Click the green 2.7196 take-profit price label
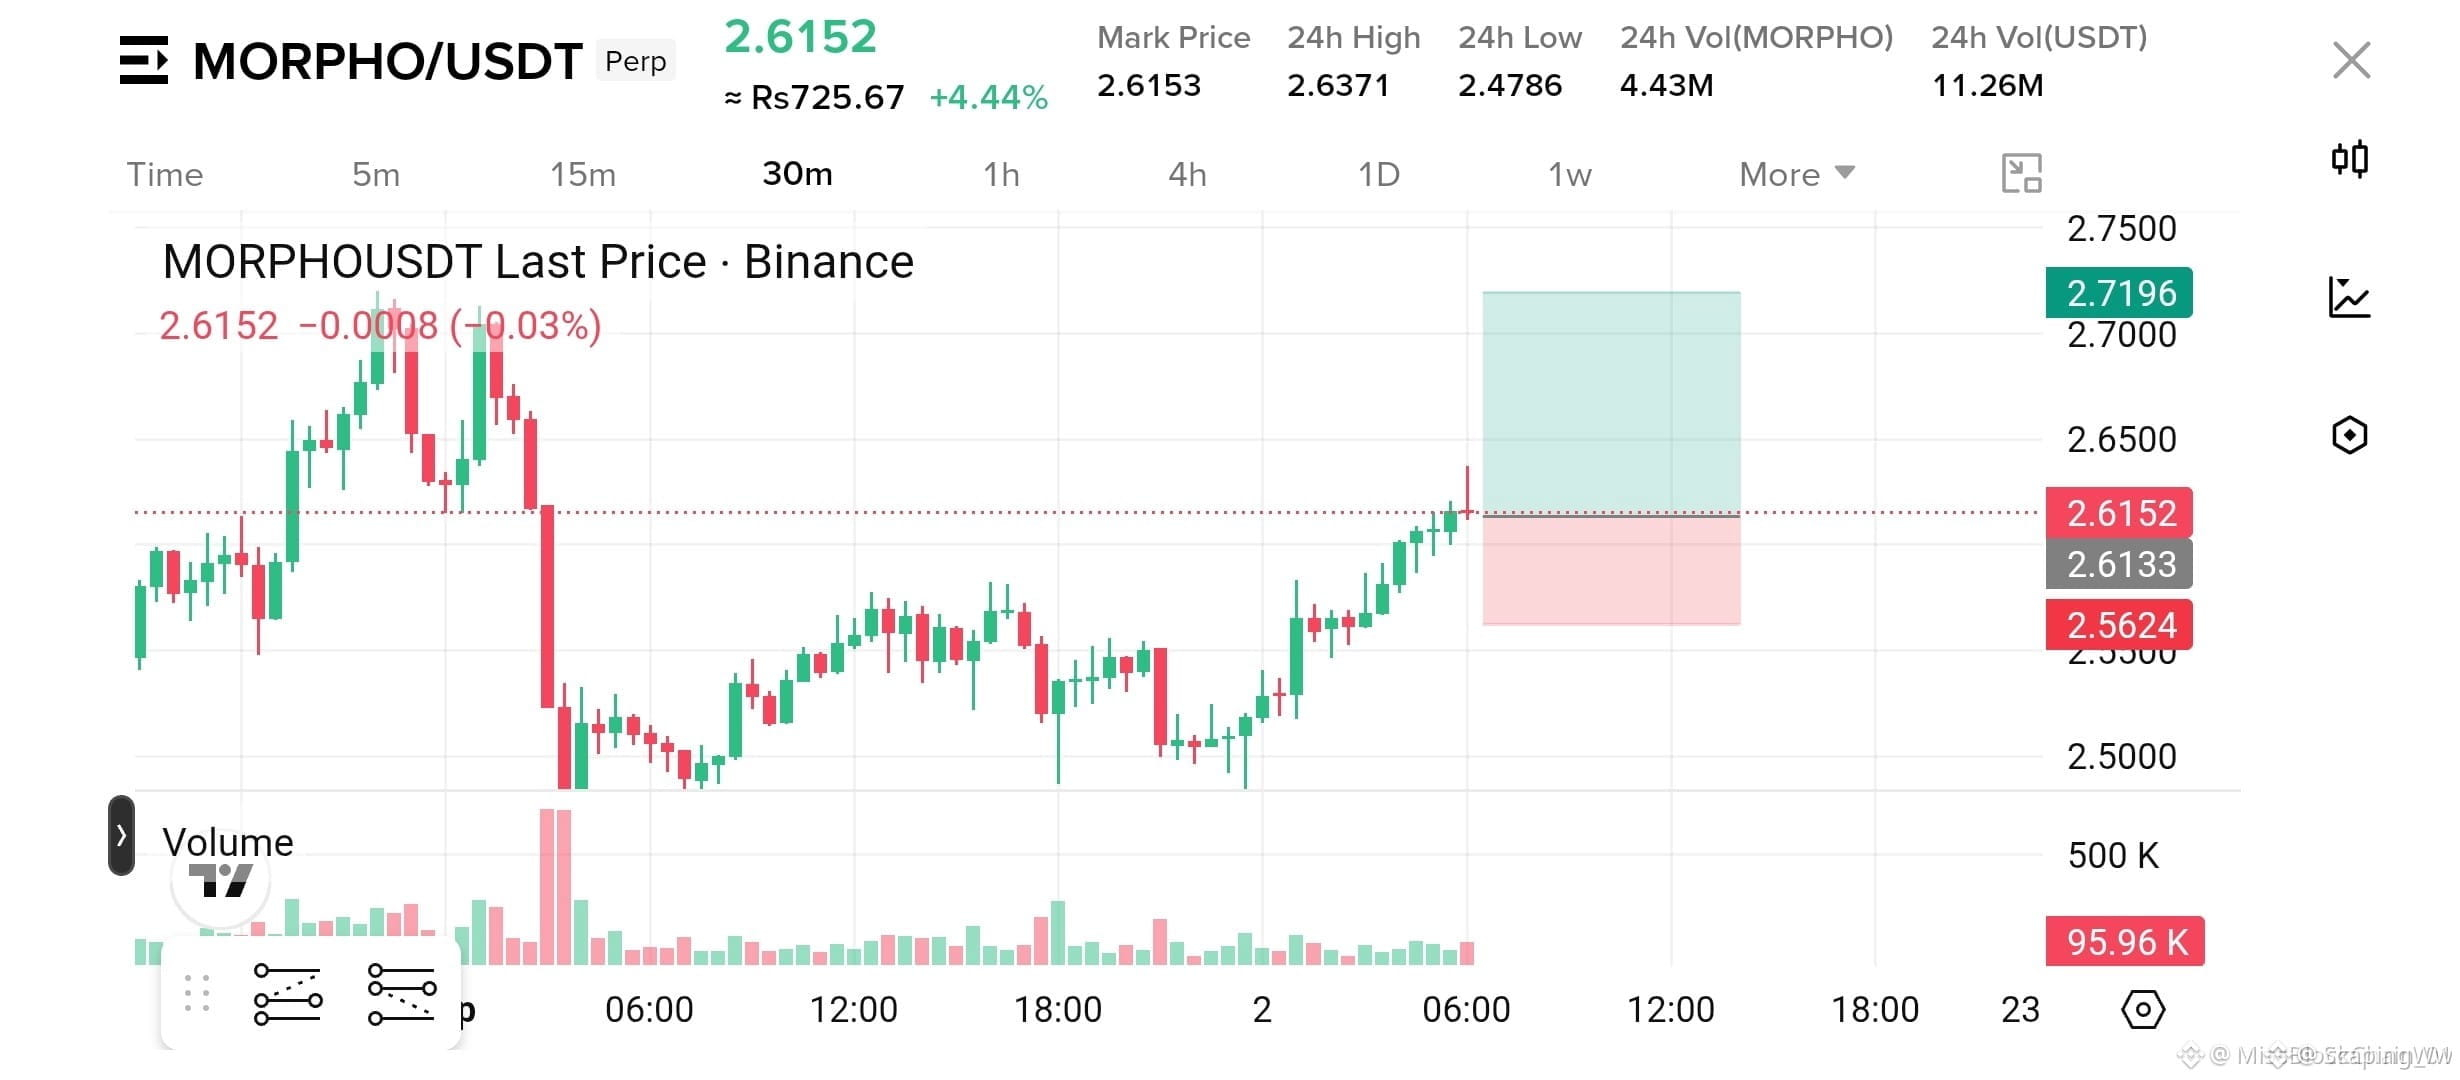 tap(2119, 293)
